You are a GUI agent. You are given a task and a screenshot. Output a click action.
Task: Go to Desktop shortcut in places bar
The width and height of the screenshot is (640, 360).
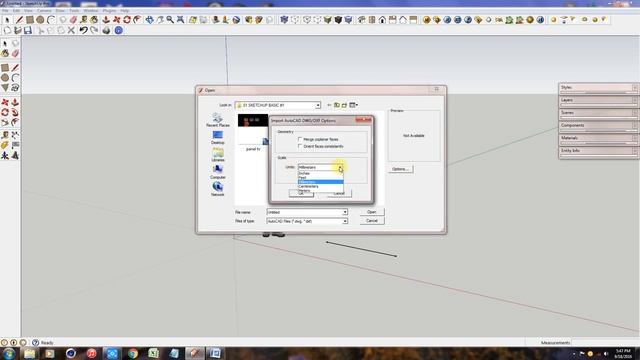pos(218,138)
